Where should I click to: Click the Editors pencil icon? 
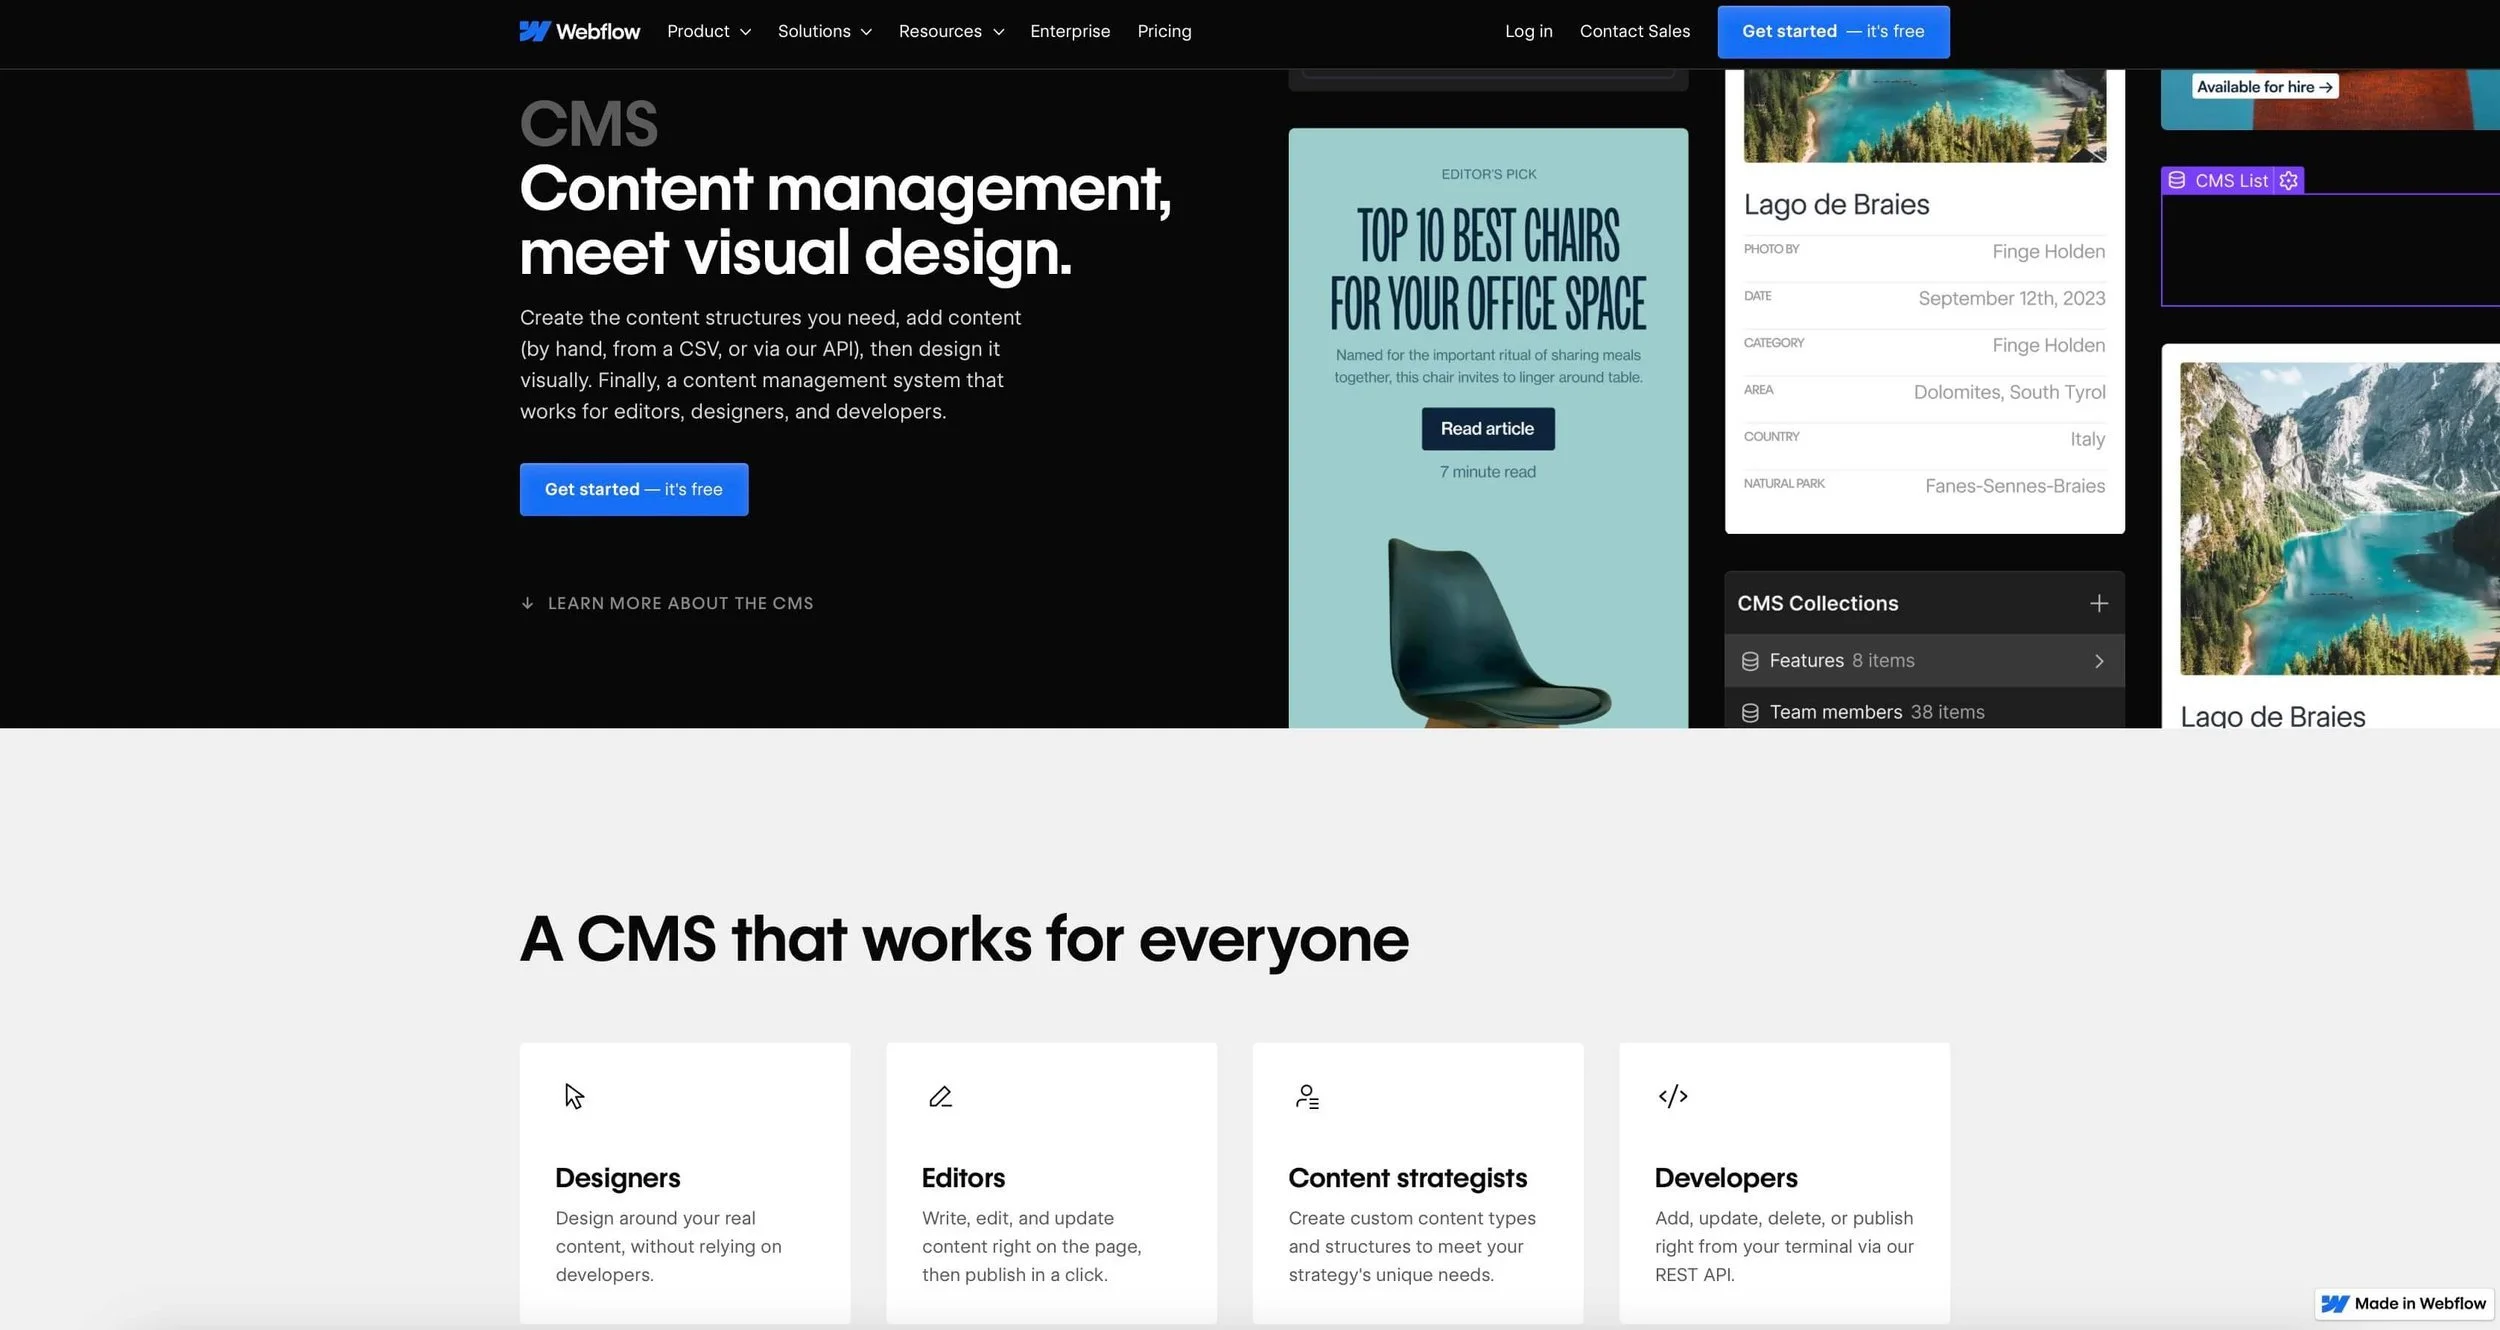click(x=940, y=1097)
